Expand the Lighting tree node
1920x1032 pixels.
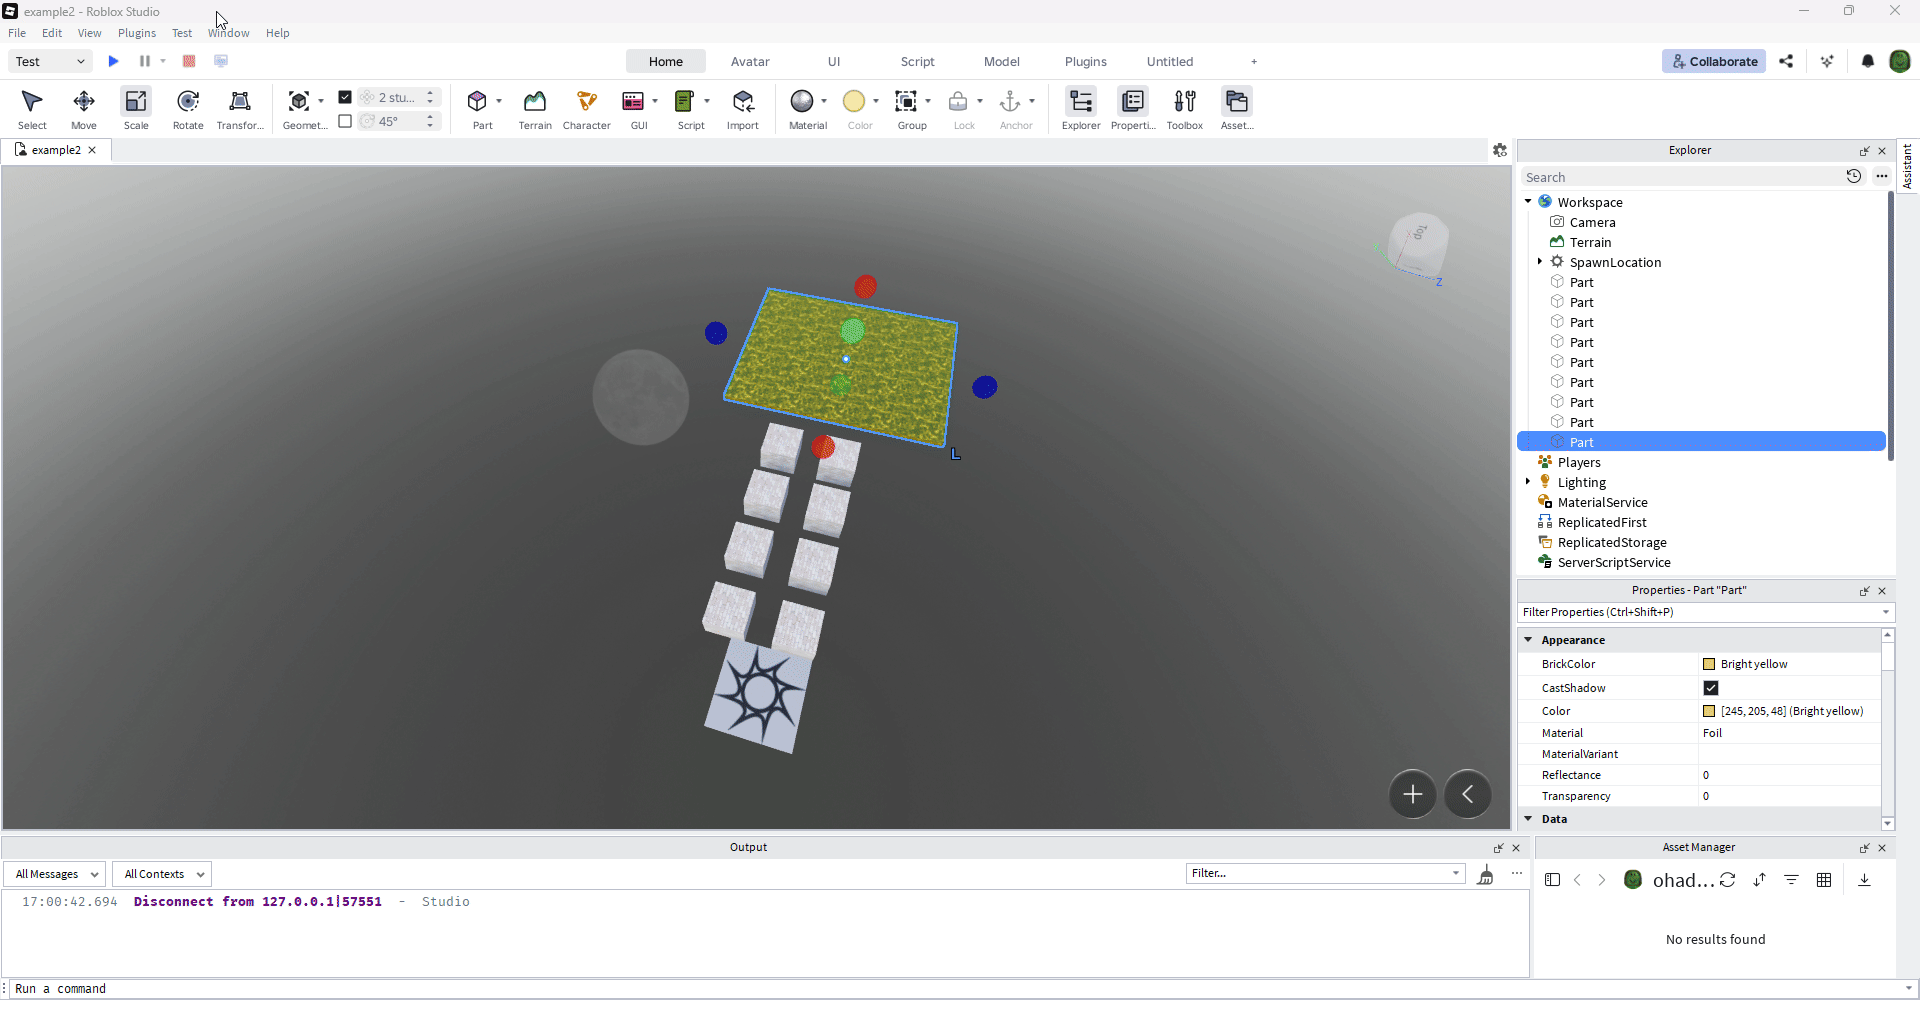pyautogui.click(x=1528, y=482)
